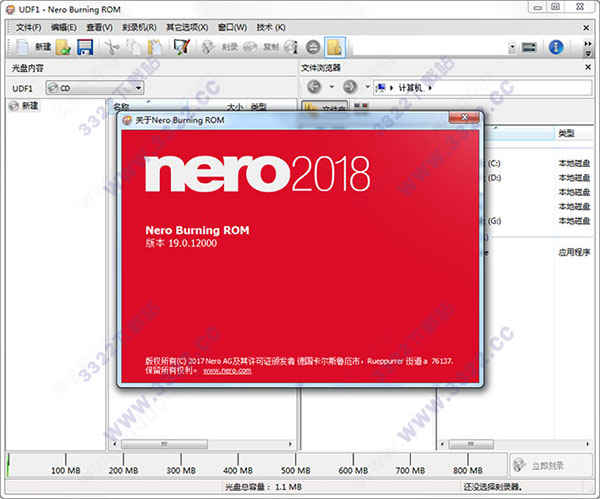600x499 pixels.
Task: Click the Nero icon in About dialog title
Action: click(127, 121)
